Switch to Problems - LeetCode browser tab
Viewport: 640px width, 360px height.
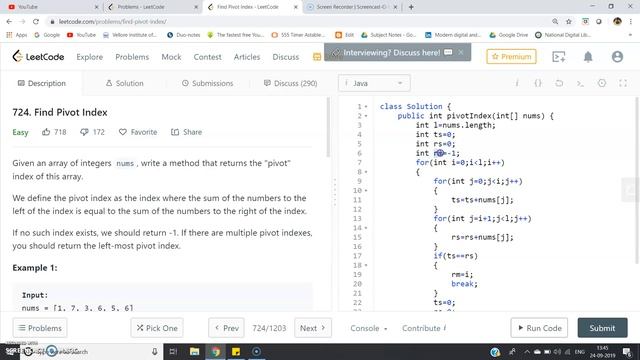coord(152,7)
